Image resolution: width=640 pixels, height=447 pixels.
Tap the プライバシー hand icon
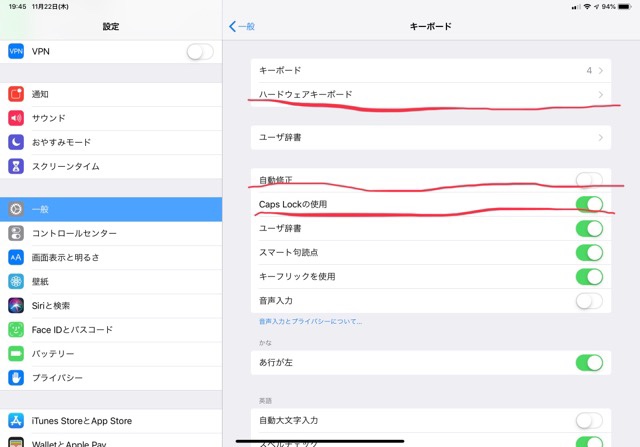[16, 378]
